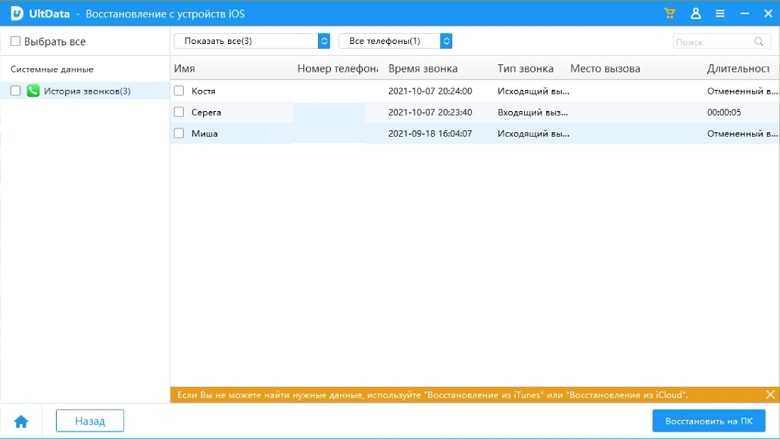Click the home icon at bottom left

click(x=21, y=421)
